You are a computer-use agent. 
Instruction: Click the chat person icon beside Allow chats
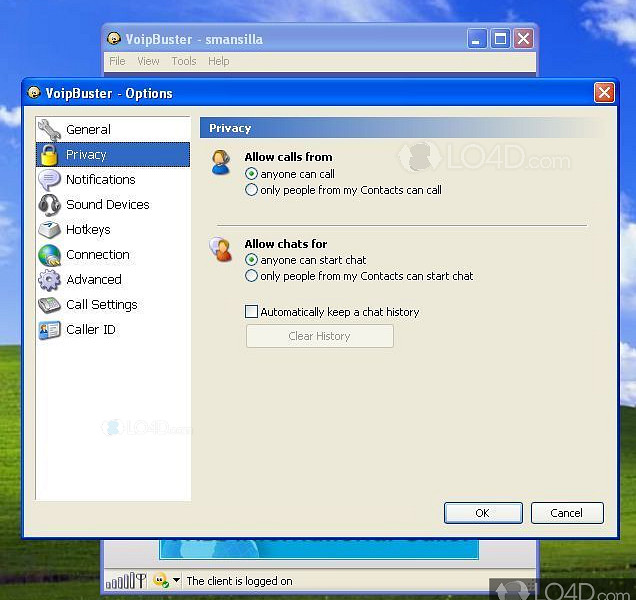pos(221,249)
